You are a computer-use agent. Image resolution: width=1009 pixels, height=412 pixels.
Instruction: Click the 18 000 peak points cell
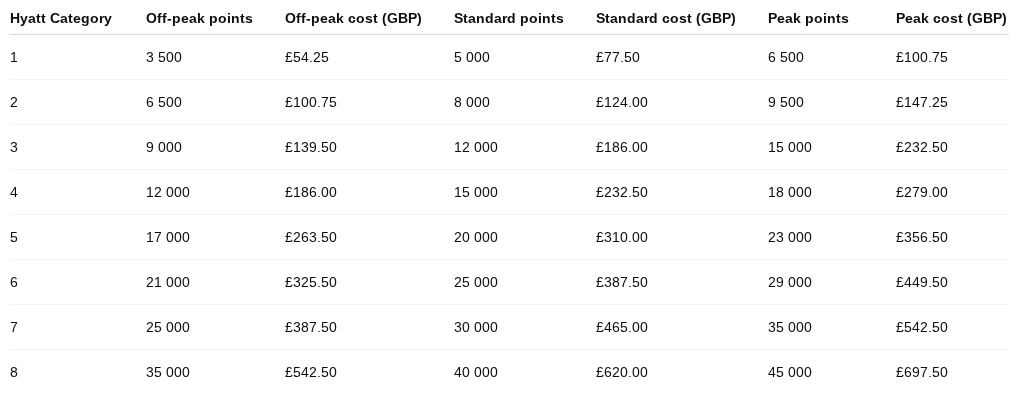(790, 192)
